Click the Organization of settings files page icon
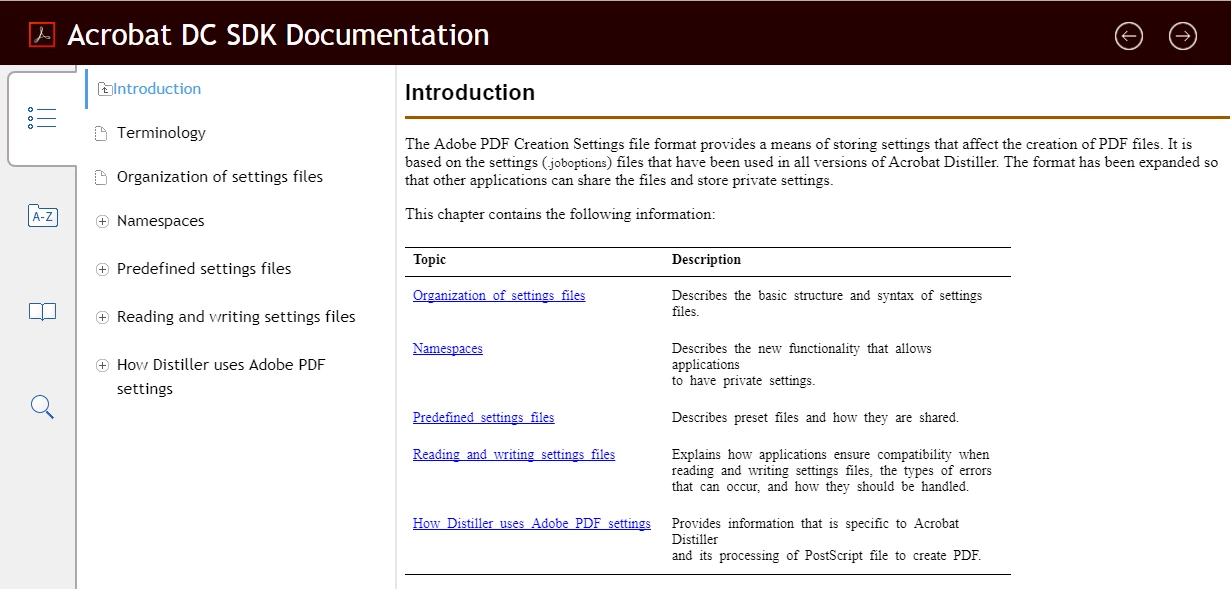 [100, 178]
